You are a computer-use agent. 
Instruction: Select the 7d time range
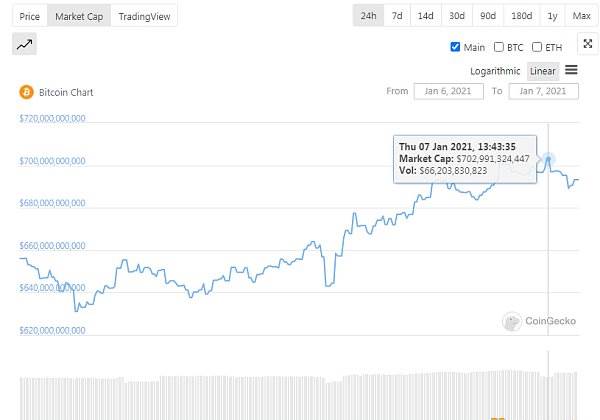click(x=397, y=16)
